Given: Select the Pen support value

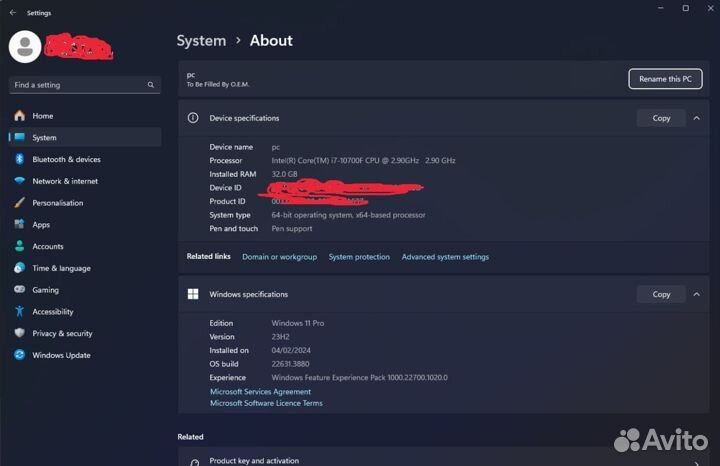Looking at the screenshot, I should click(x=292, y=228).
